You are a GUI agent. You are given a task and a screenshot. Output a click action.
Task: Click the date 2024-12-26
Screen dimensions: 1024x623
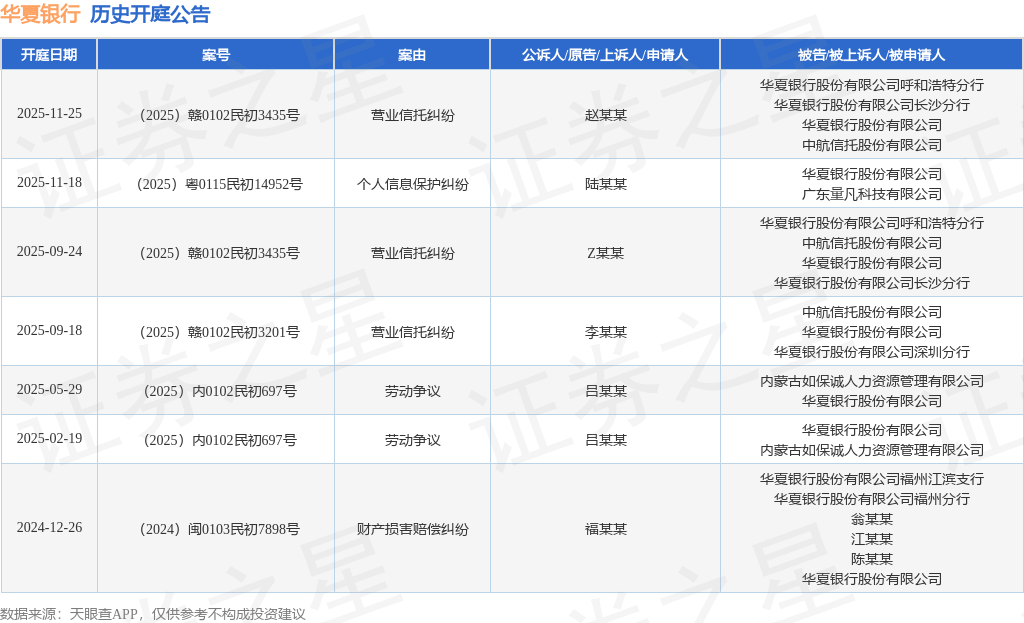[x=50, y=528]
